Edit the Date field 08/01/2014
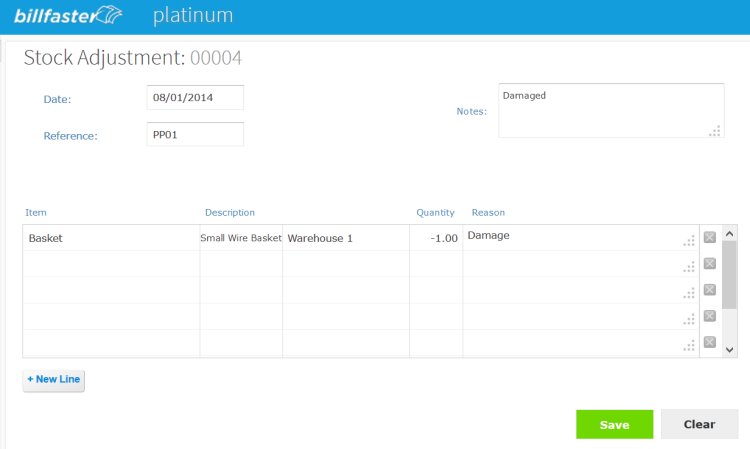This screenshot has height=449, width=750. (x=195, y=98)
